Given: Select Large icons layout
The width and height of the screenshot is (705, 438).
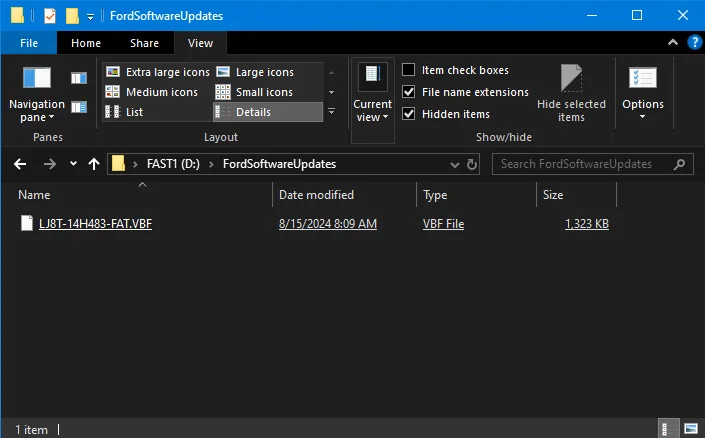Looking at the screenshot, I should click(255, 72).
